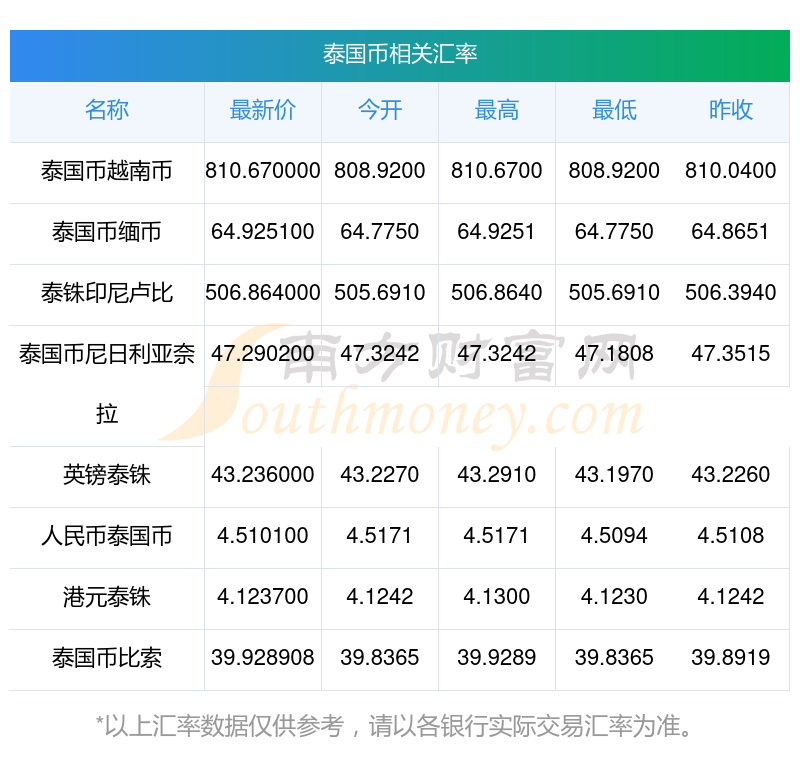Click 今开 value 64.7750 for 泰国币缅币
The height and width of the screenshot is (757, 800).
[x=380, y=232]
